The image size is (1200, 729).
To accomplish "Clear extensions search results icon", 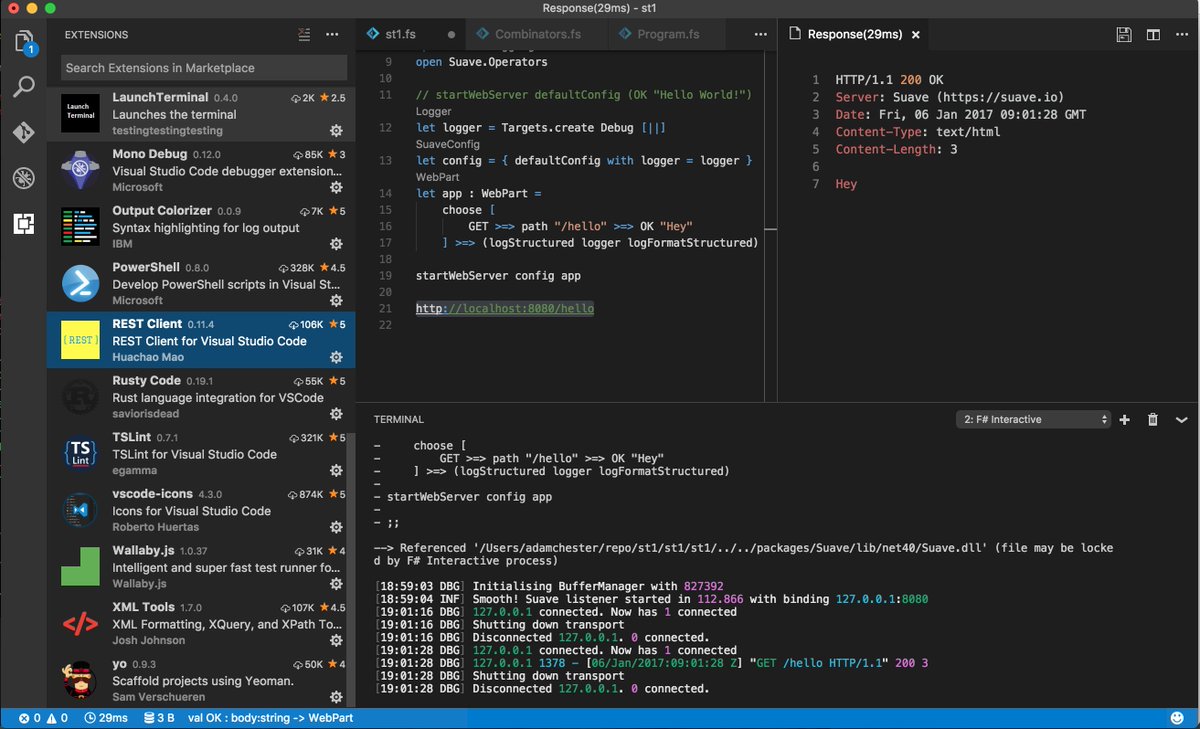I will coord(304,35).
